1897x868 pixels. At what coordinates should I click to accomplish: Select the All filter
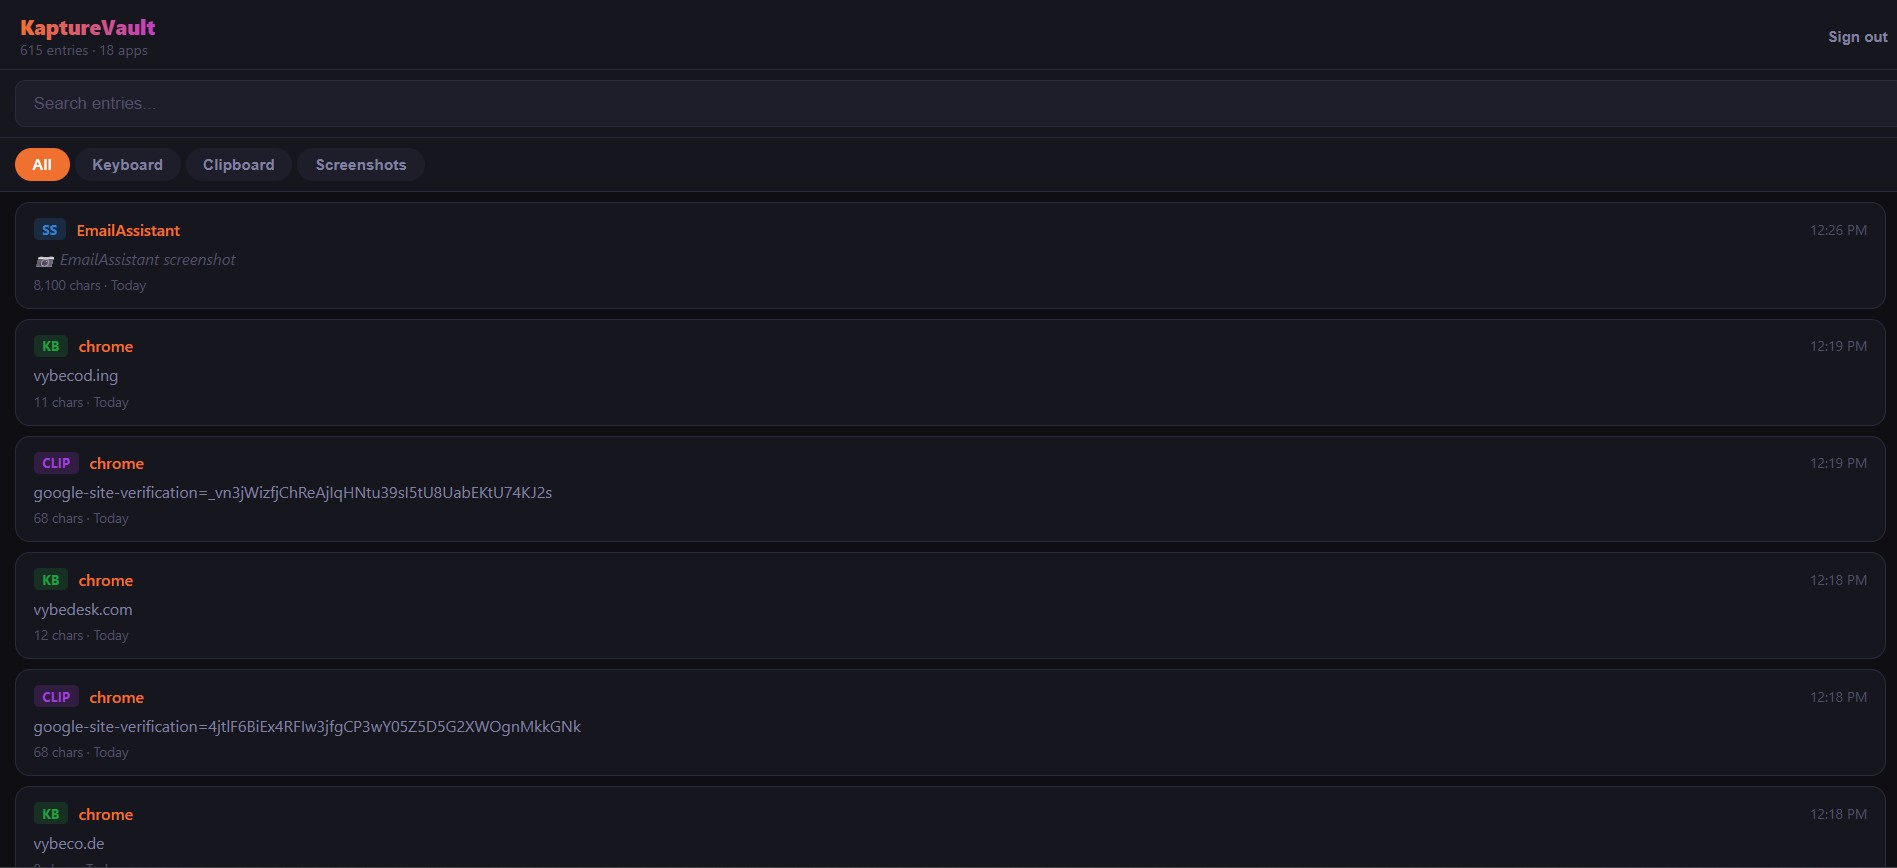pyautogui.click(x=42, y=165)
